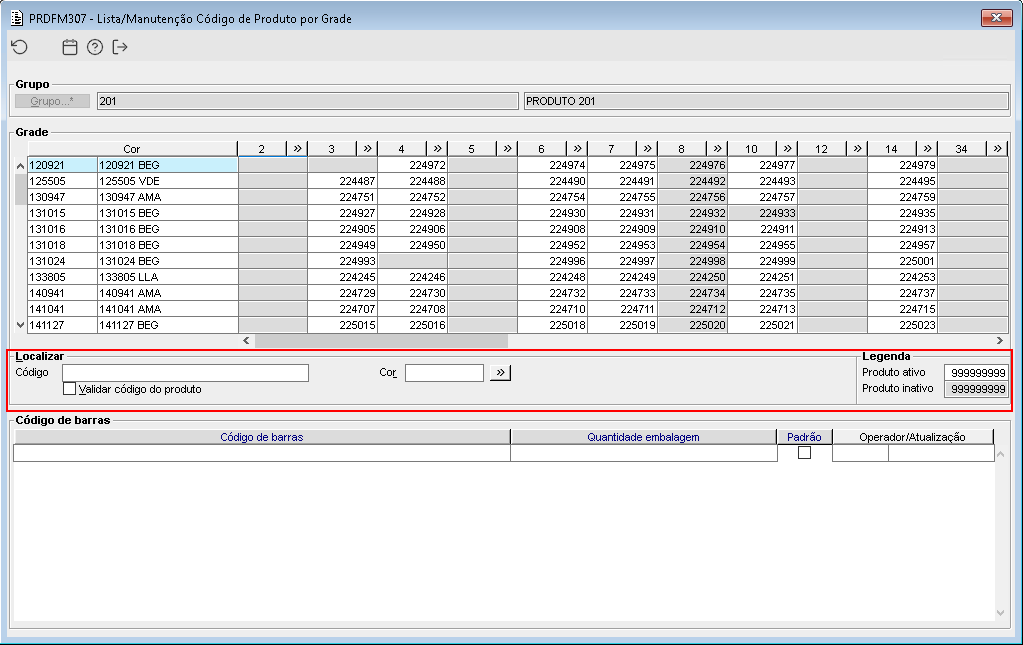Focus the group code field showing 201
This screenshot has width=1023, height=645.
(x=307, y=101)
